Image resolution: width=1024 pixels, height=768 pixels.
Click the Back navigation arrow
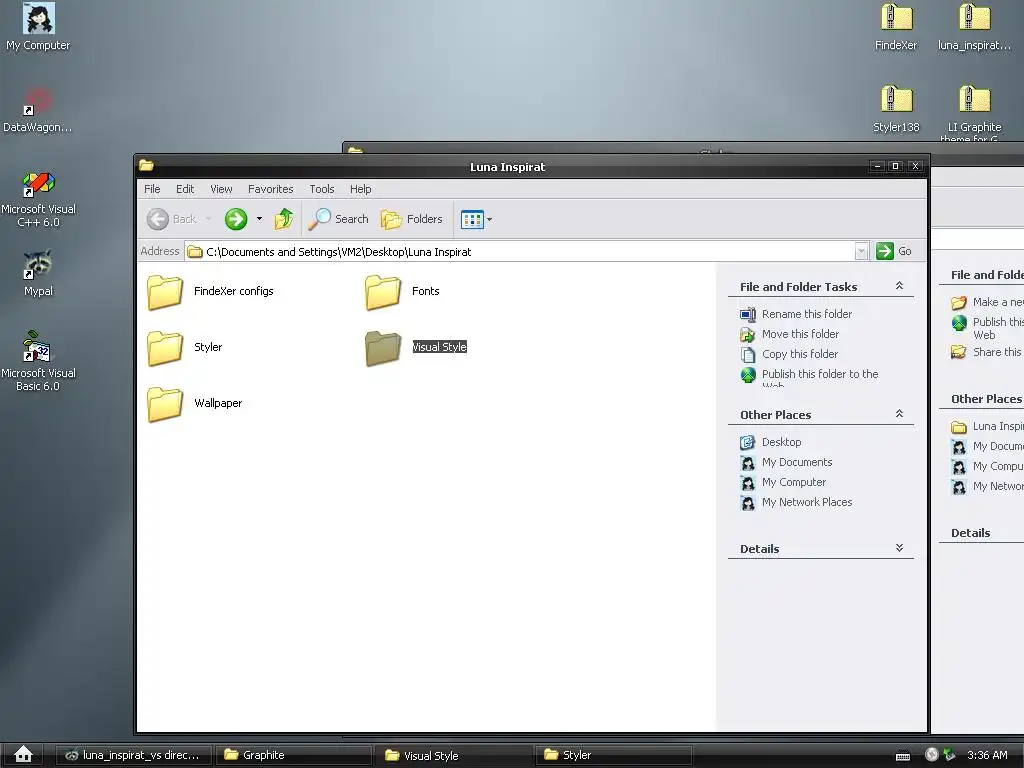point(157,219)
